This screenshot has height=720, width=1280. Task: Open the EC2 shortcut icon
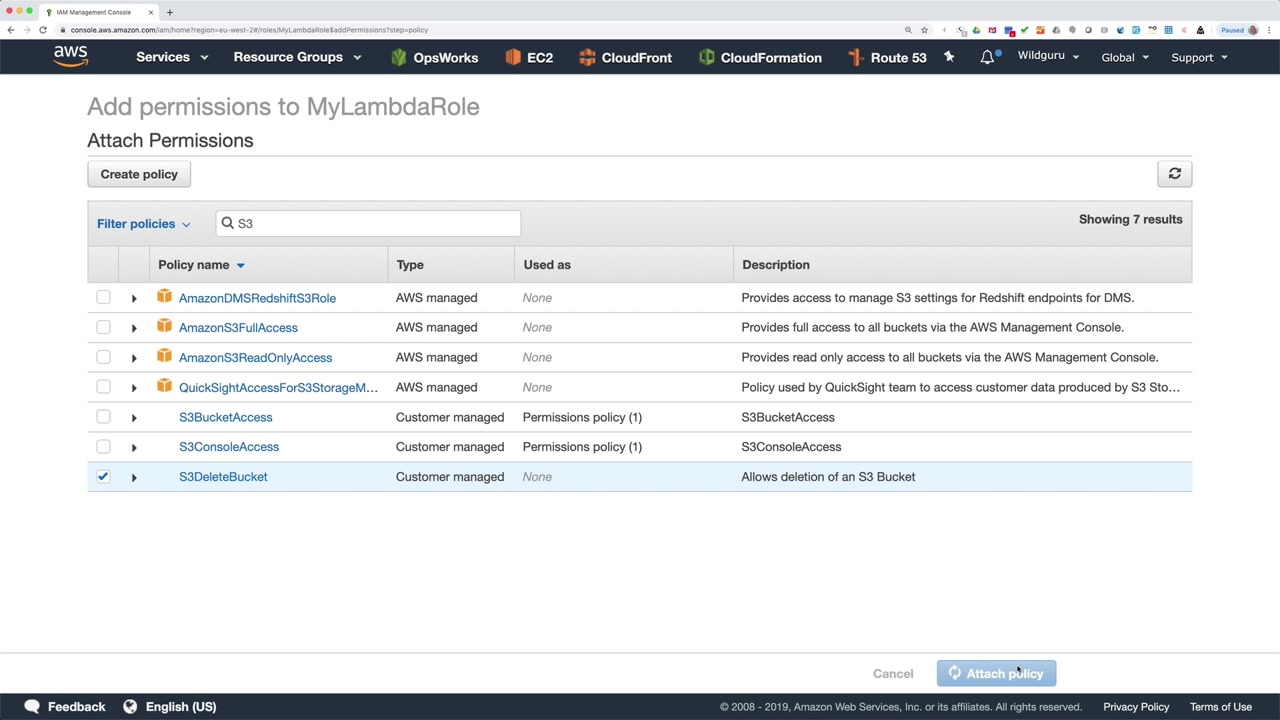[513, 57]
